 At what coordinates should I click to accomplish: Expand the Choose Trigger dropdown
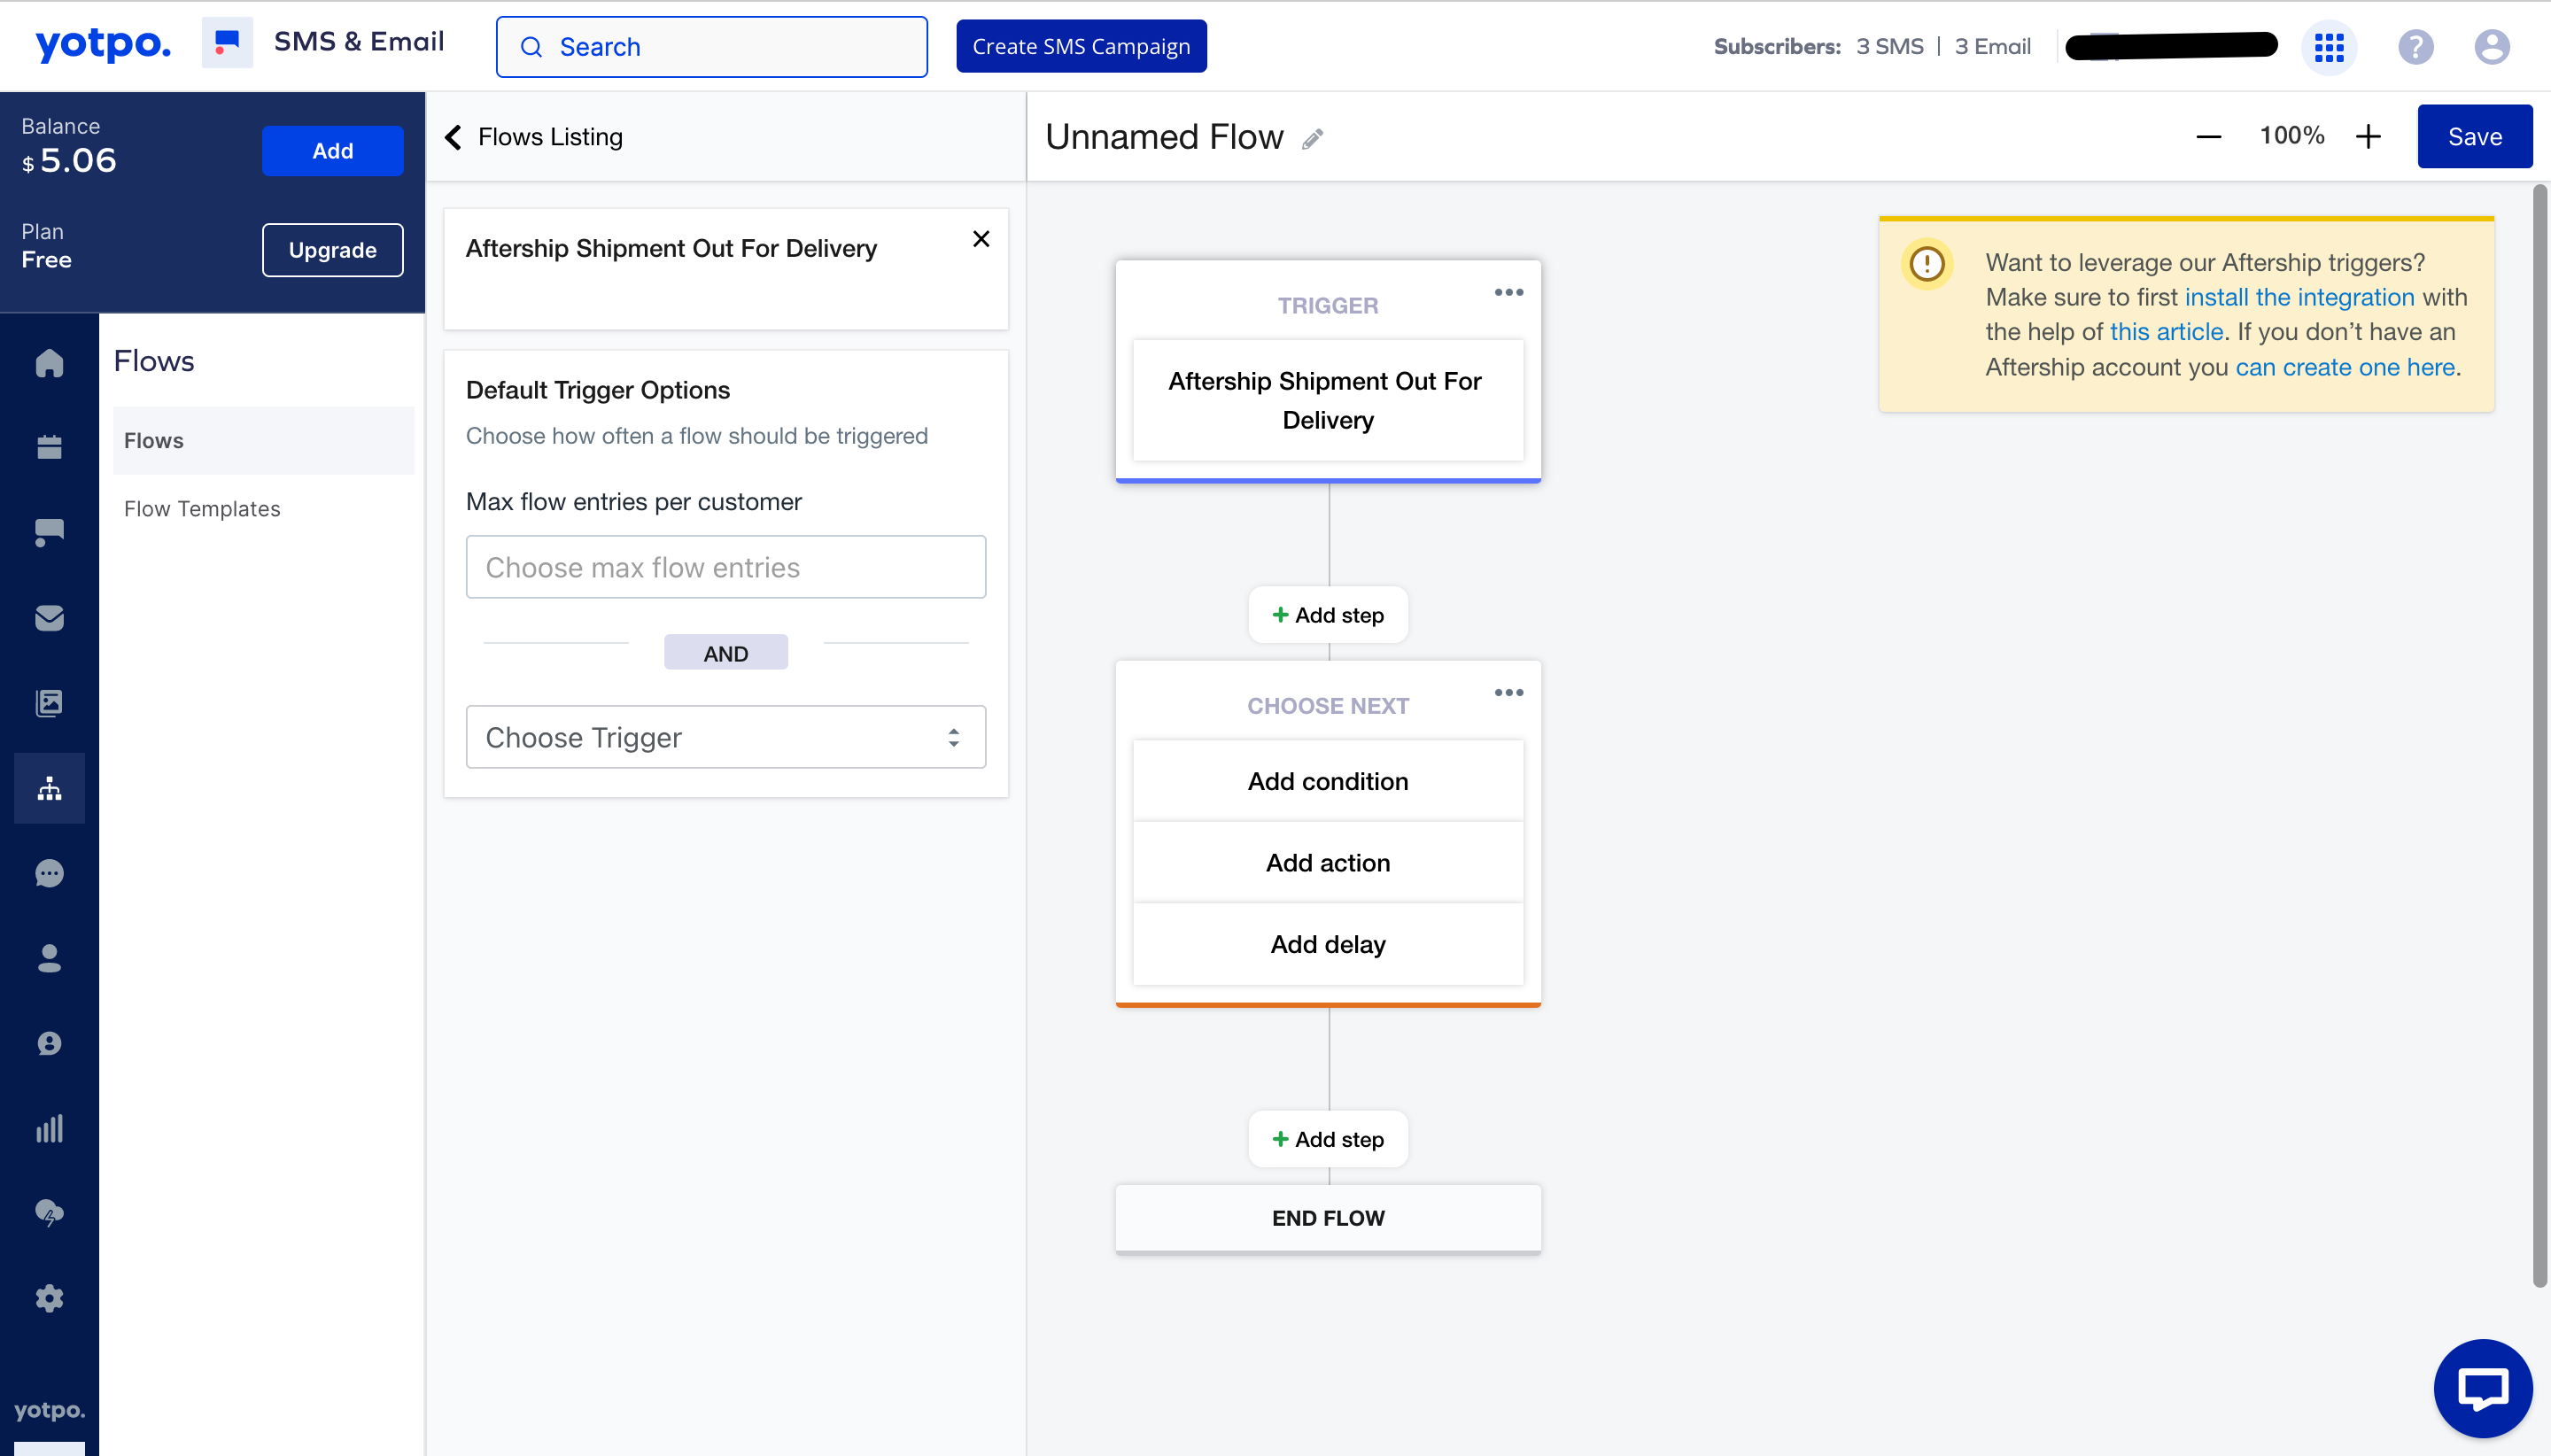pos(725,738)
